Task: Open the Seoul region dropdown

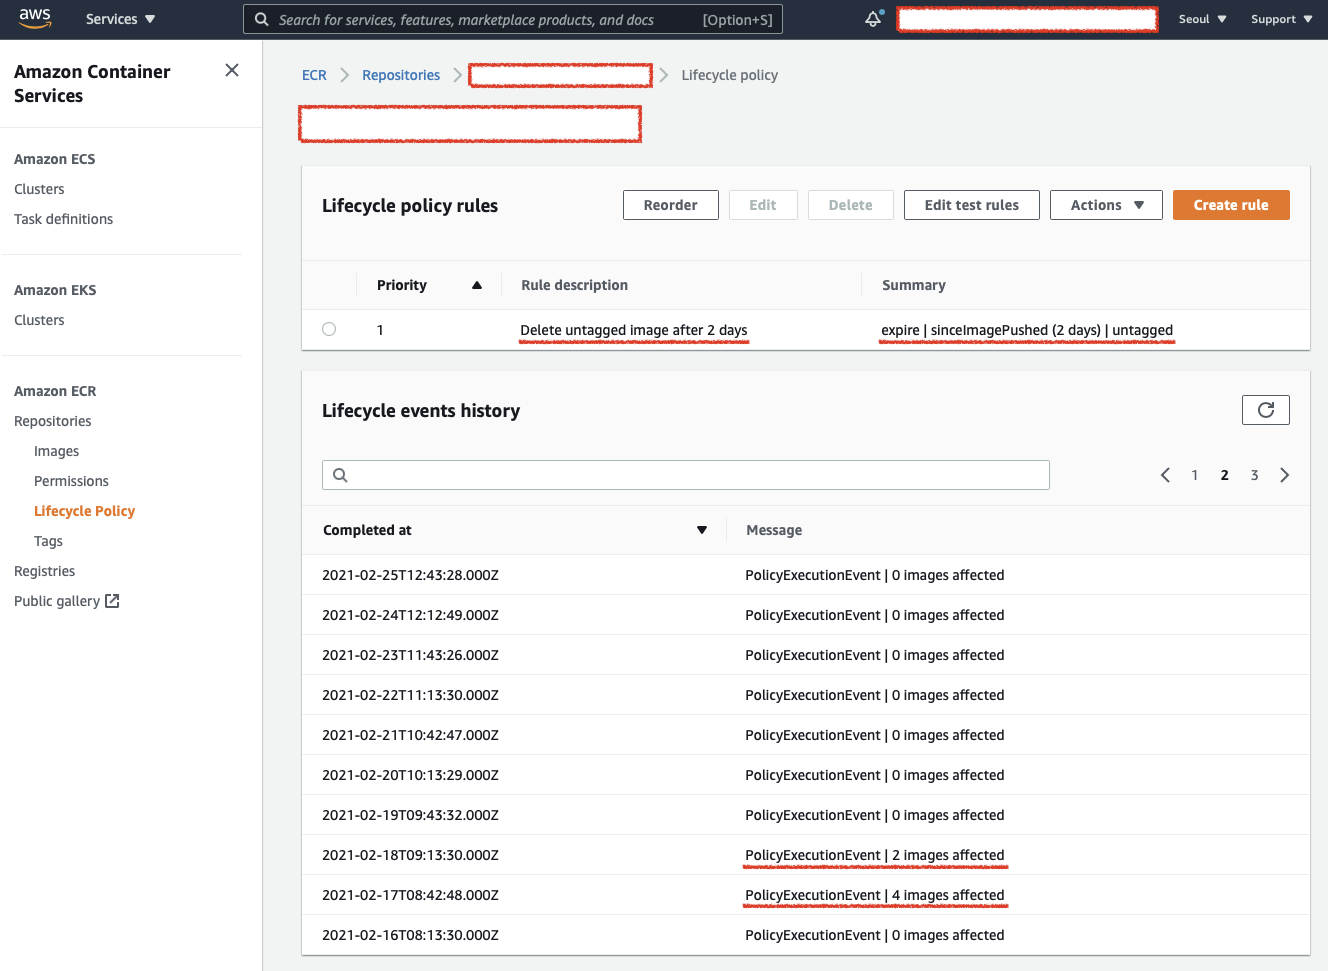Action: coord(1202,19)
